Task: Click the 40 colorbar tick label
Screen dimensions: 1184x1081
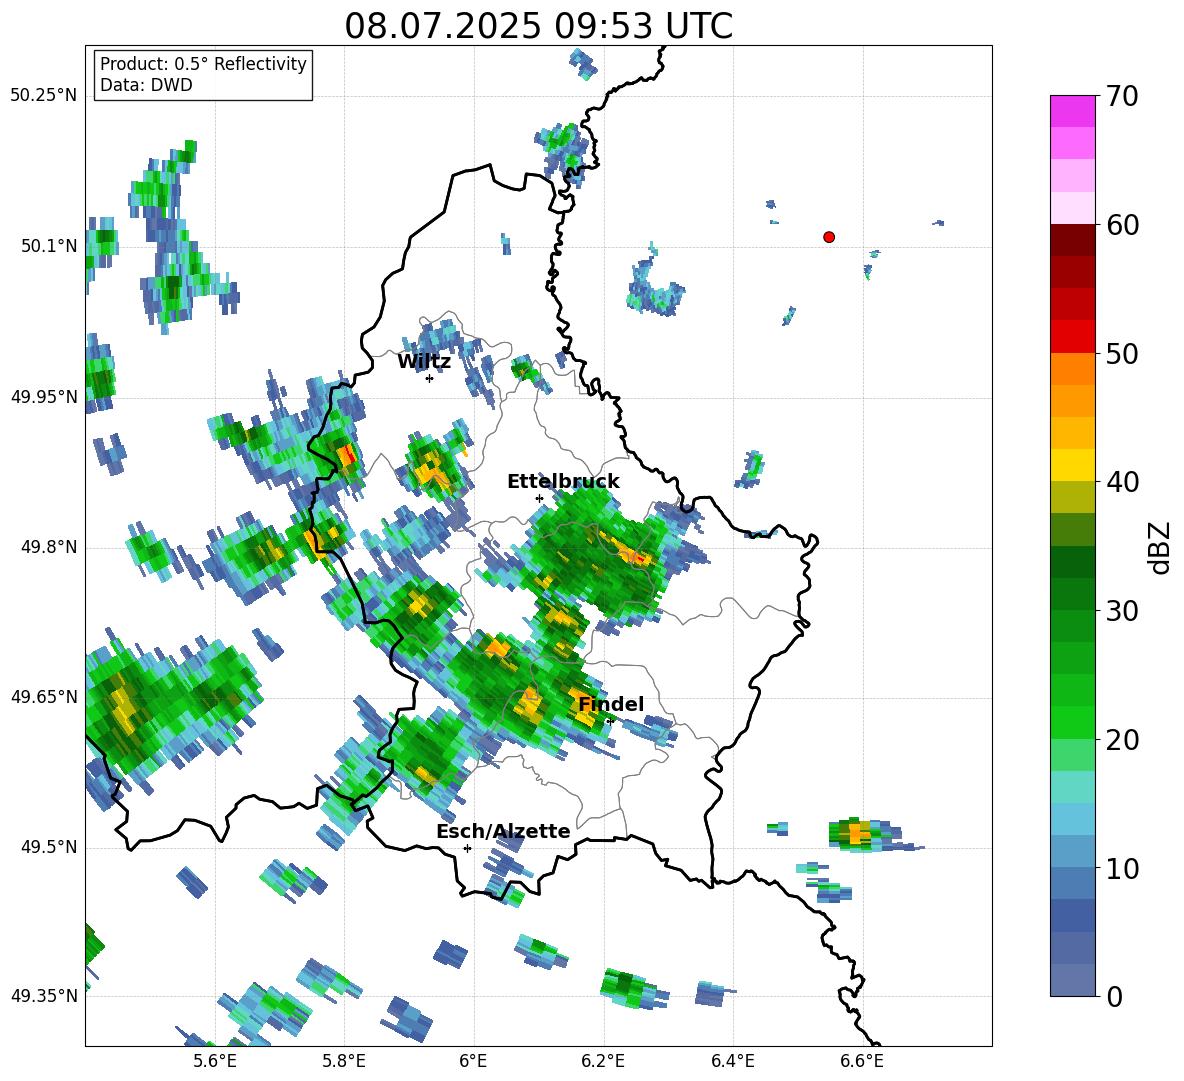Action: (1122, 482)
